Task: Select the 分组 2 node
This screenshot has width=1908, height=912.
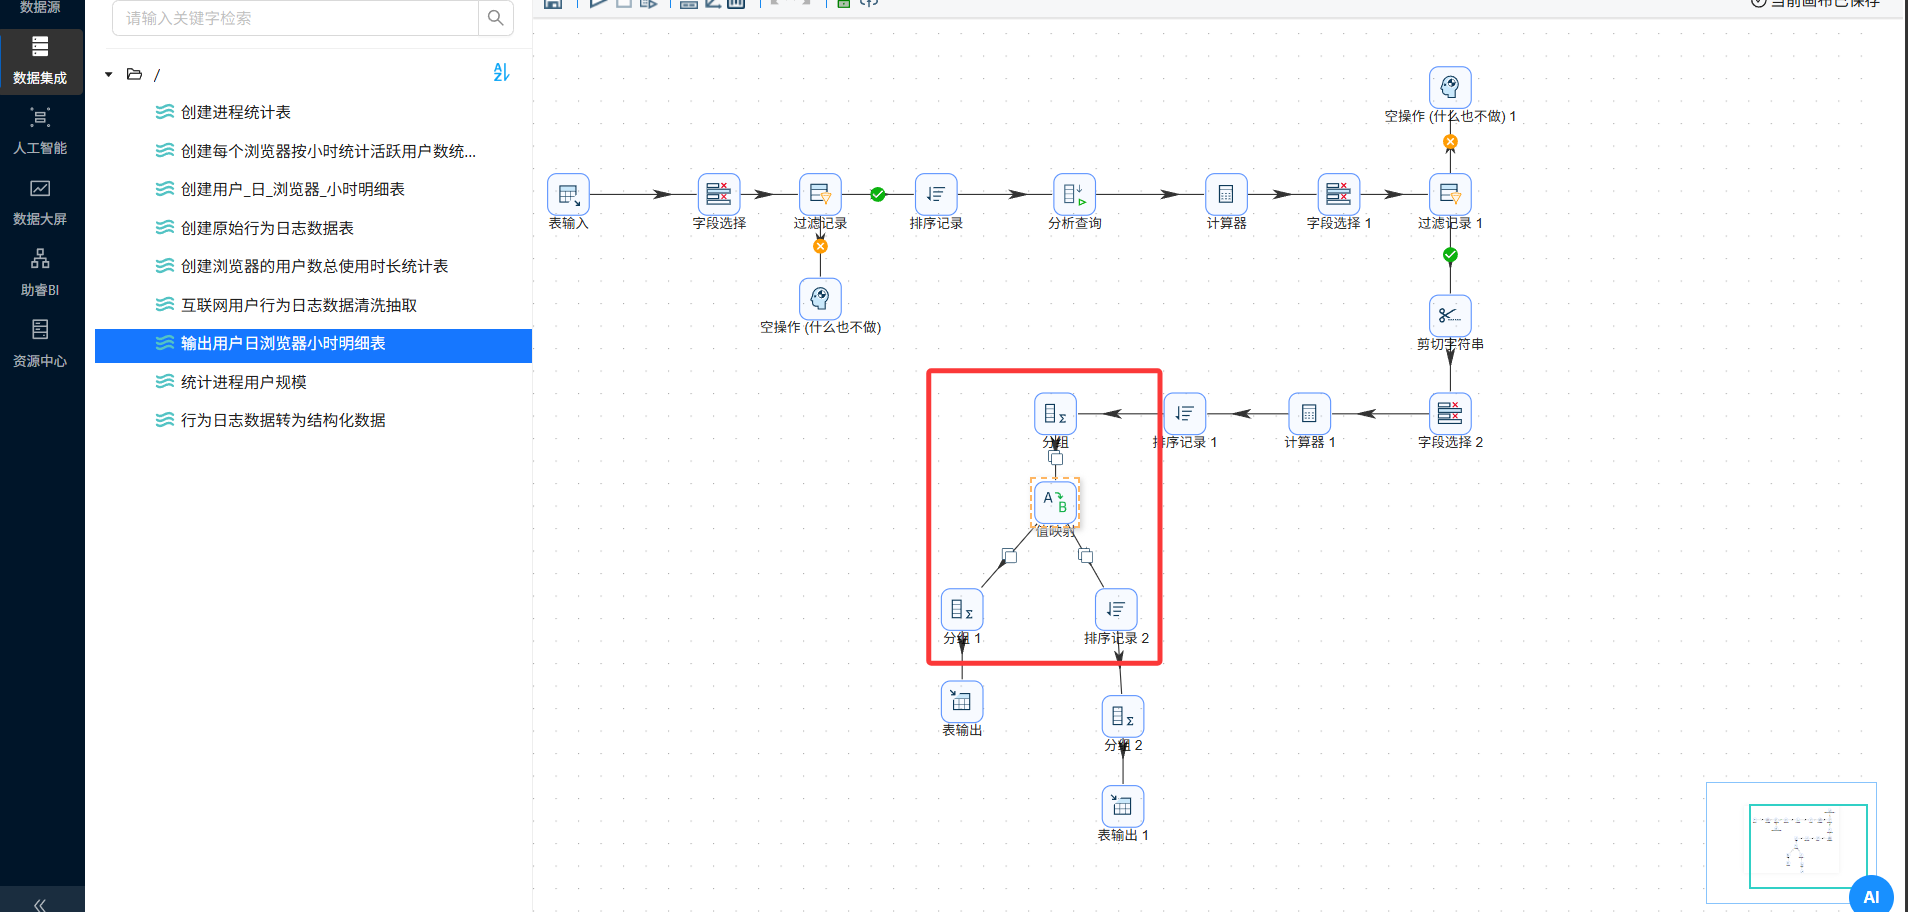Action: coord(1123,716)
